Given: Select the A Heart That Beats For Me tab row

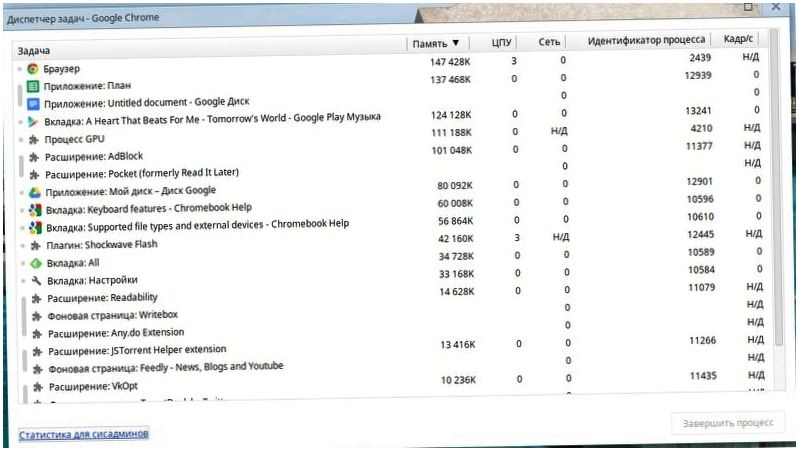Looking at the screenshot, I should 390,117.
